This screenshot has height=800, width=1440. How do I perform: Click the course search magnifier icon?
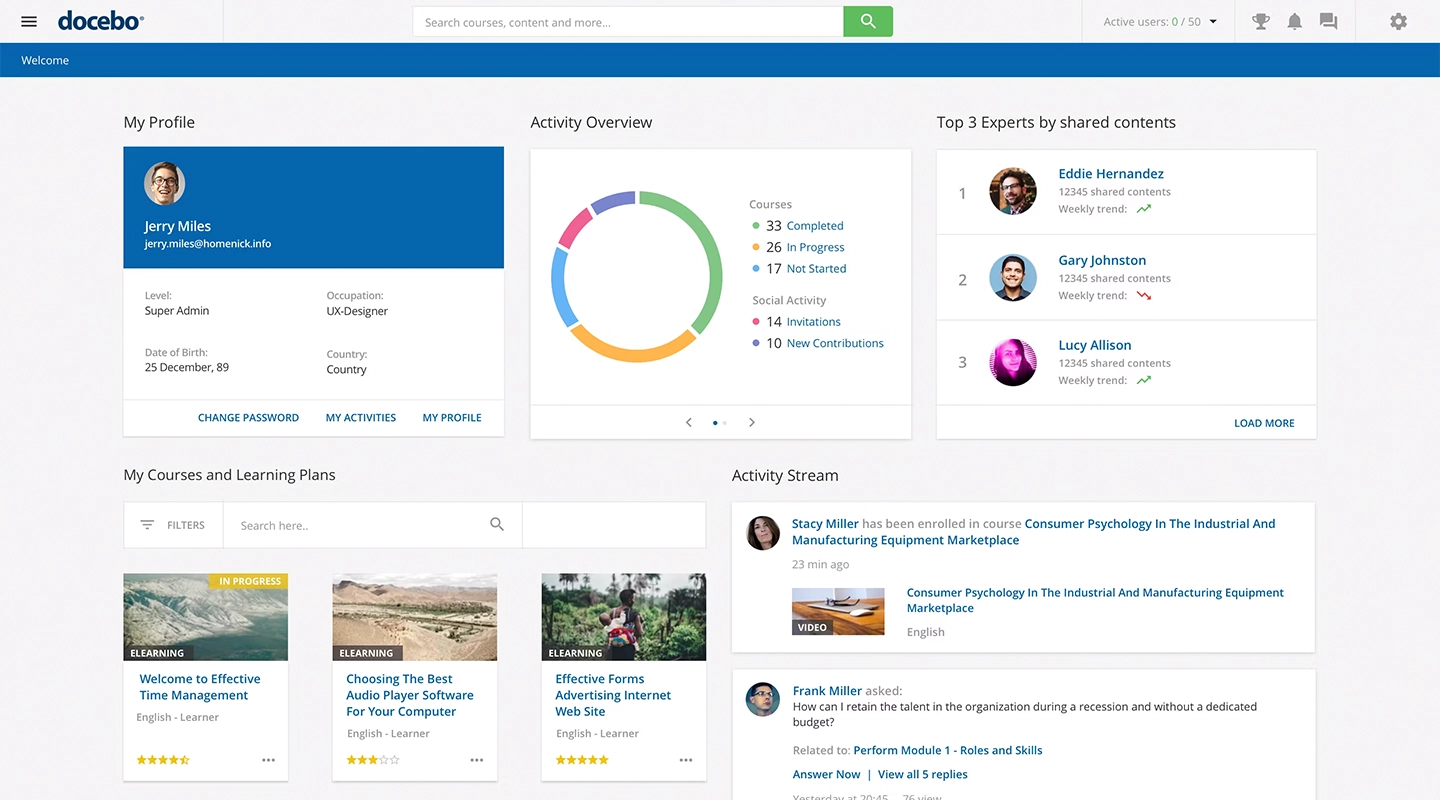click(497, 524)
